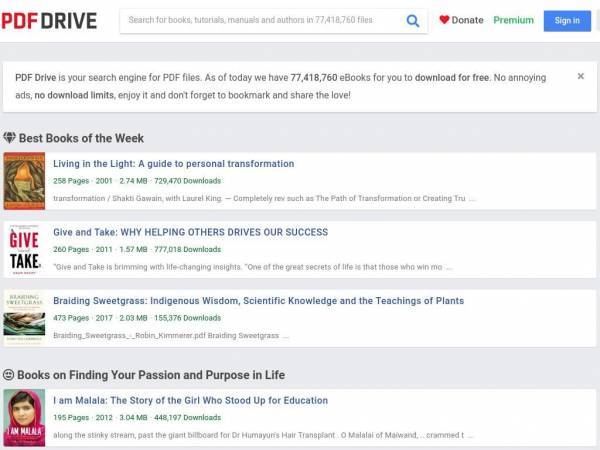Click the '2.03 MB' file size
Viewport: 600px width, 450px height.
133,318
